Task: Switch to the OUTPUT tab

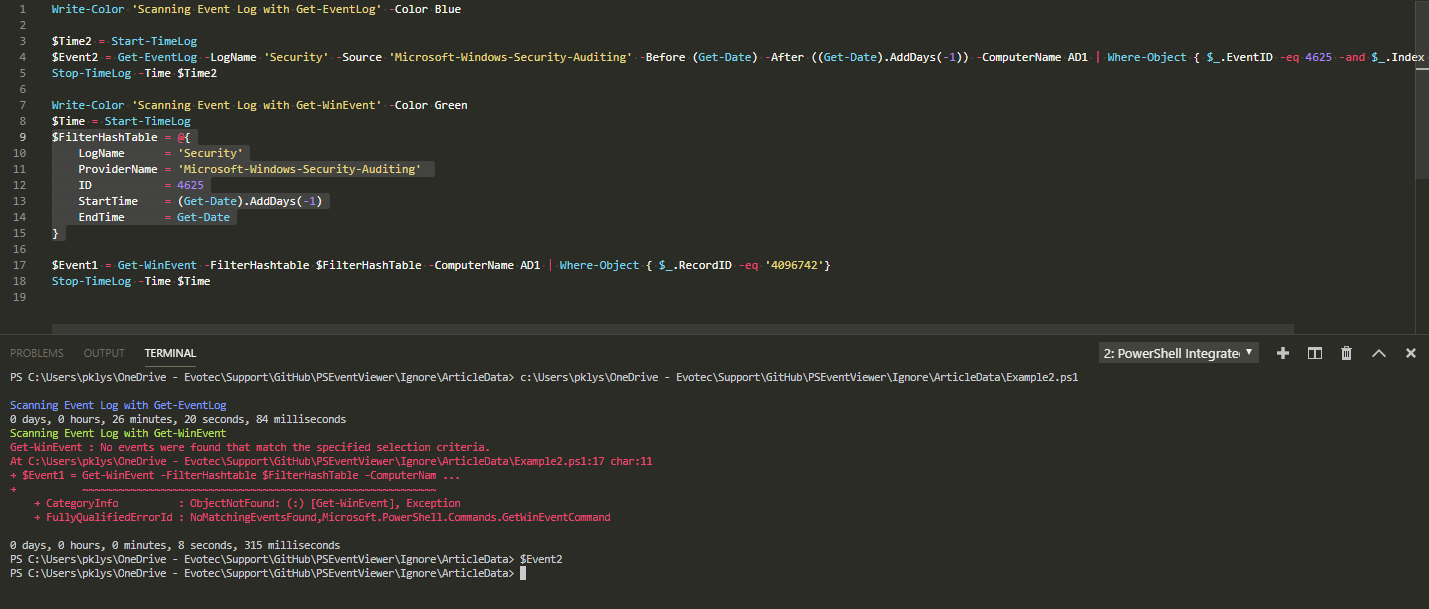Action: (104, 353)
